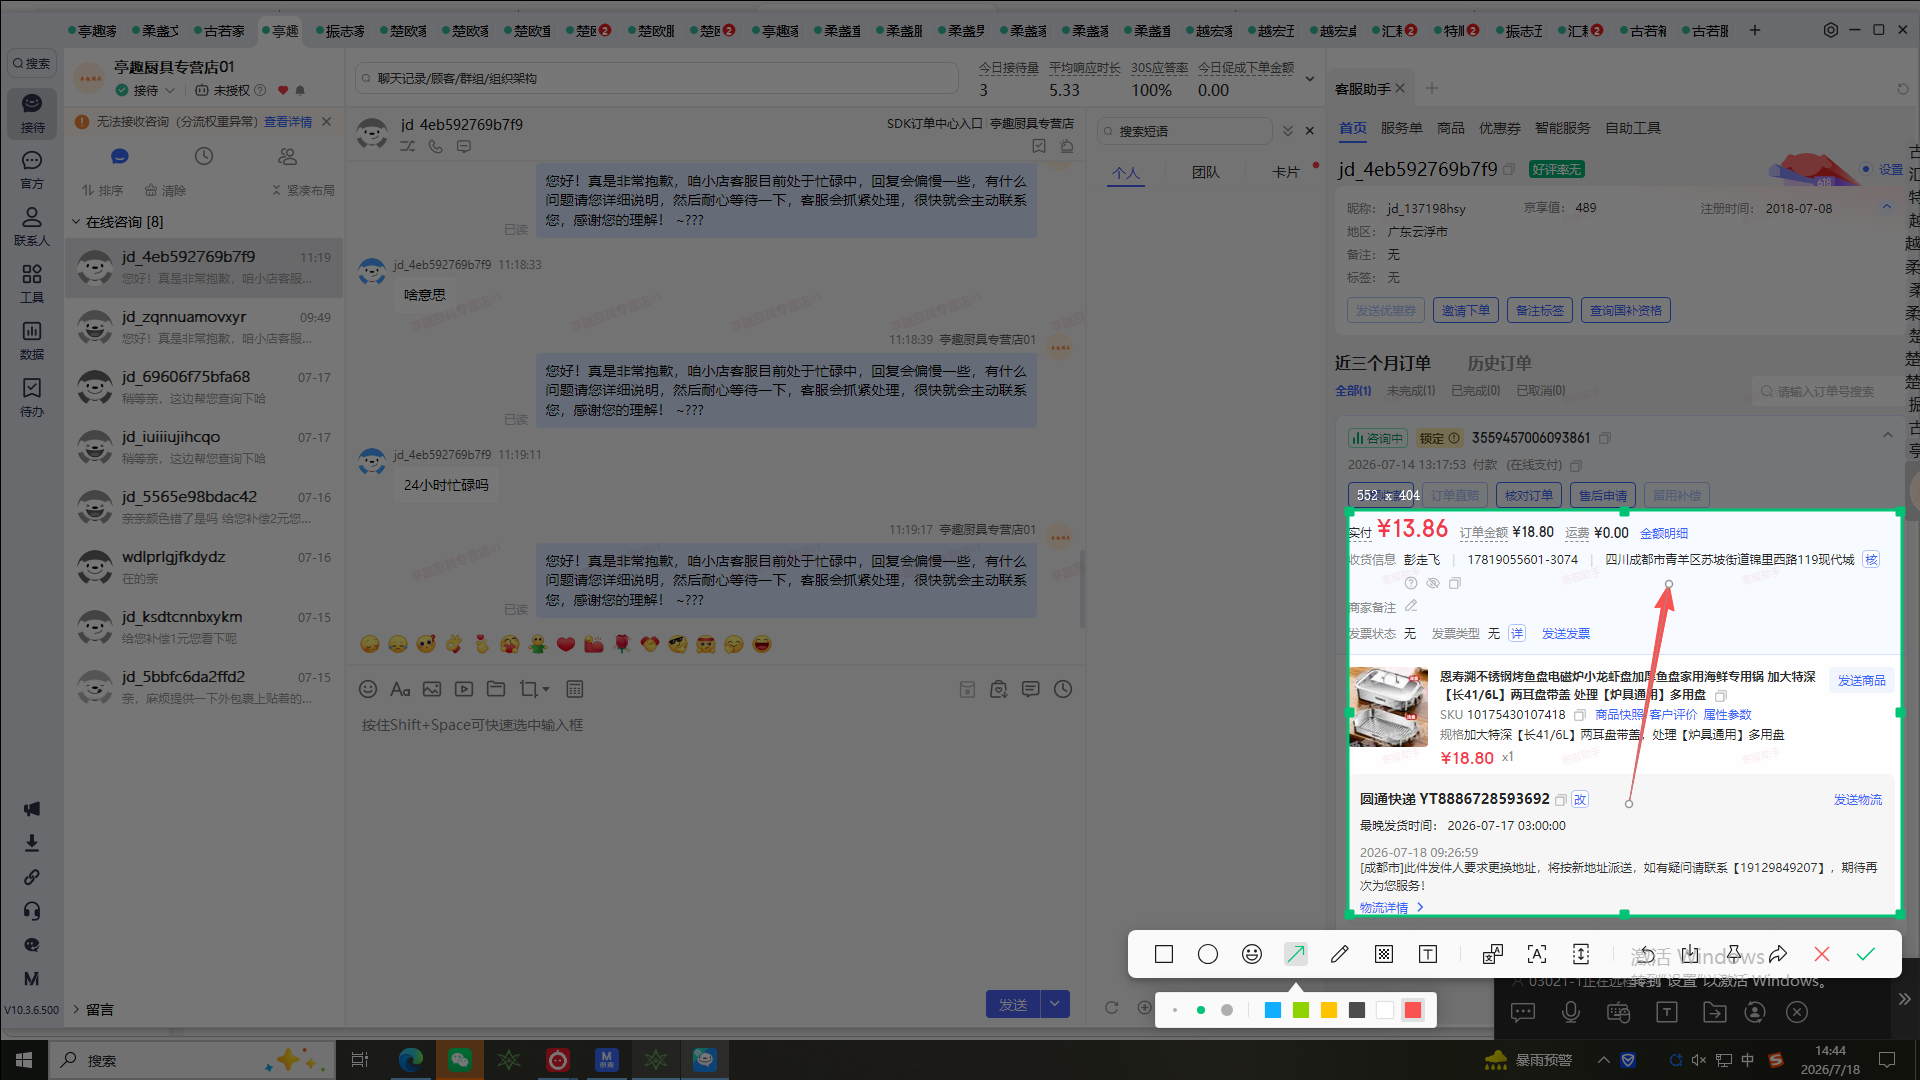The image size is (1920, 1080).
Task: Open conversation with jd_zqnnuamovxyr
Action: point(204,327)
